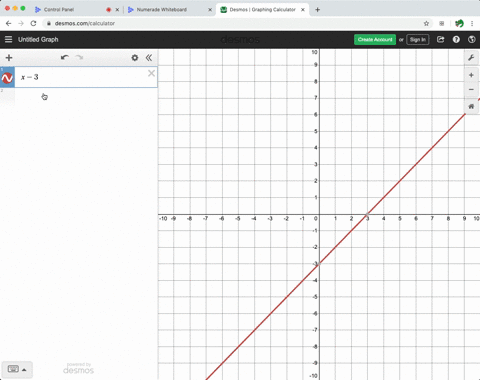Zoom in on the graph
Screen dimensions: 480x380
(x=471, y=75)
